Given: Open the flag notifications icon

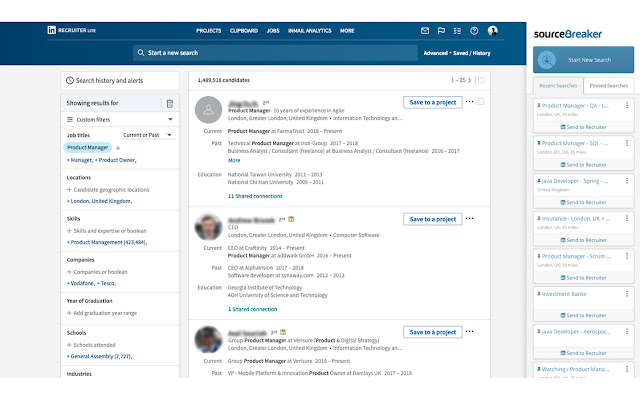Looking at the screenshot, I should (441, 31).
